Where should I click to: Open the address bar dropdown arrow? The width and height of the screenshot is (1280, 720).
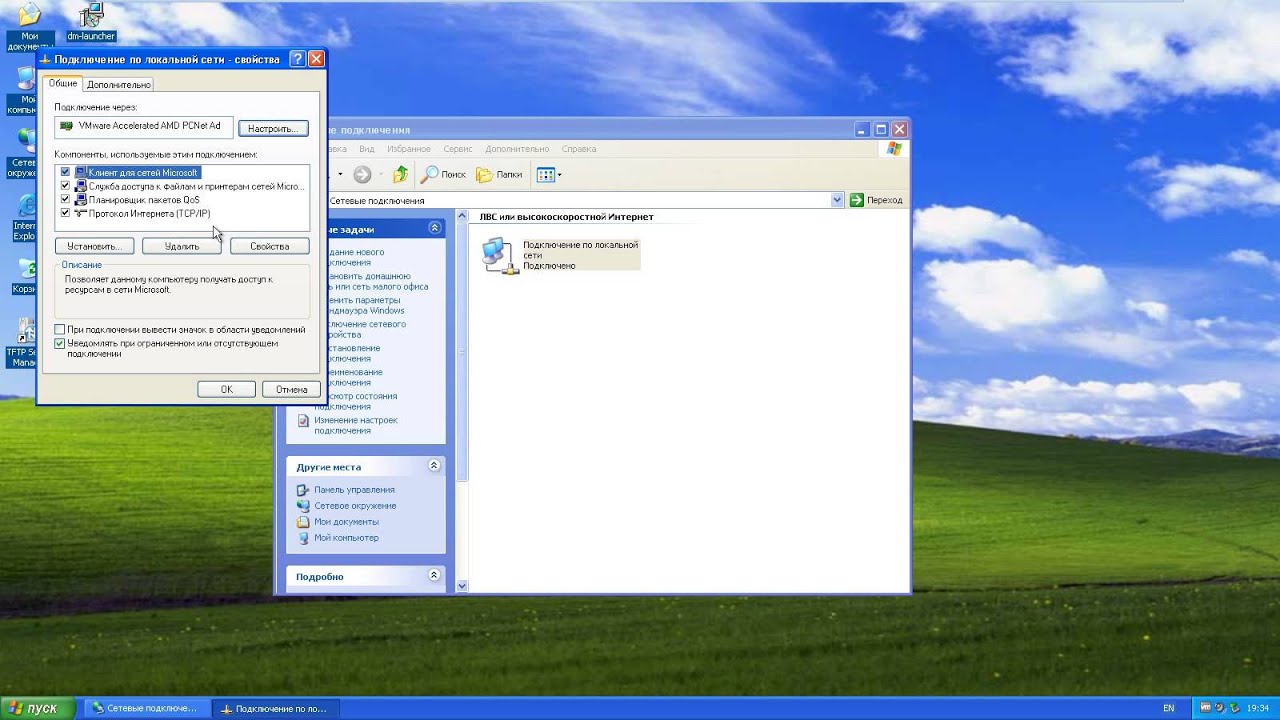pyautogui.click(x=837, y=200)
